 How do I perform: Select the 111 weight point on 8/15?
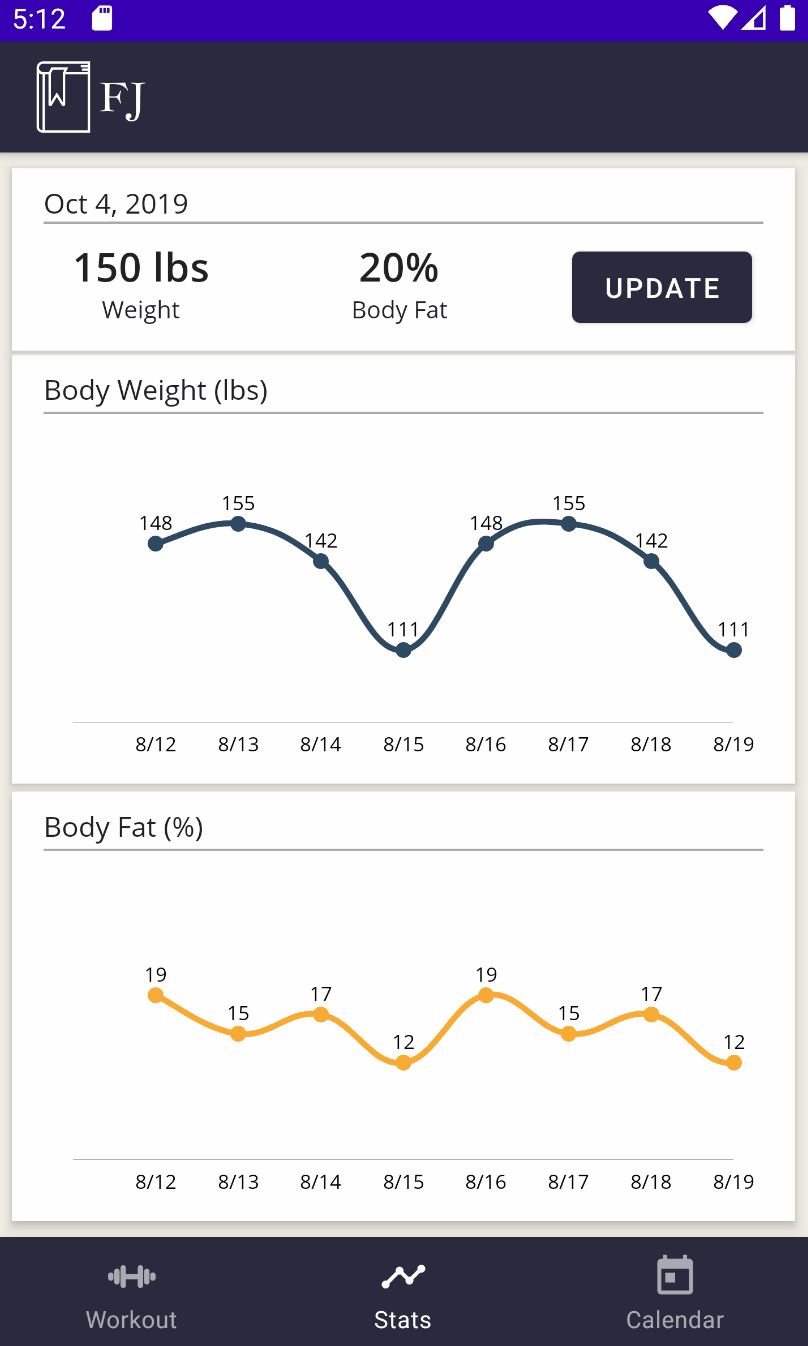tap(403, 649)
